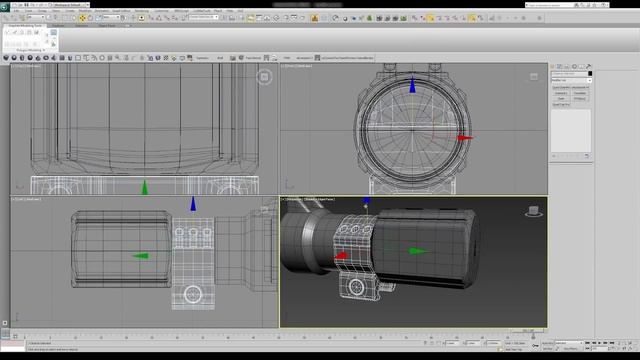Click the highlighted Graphite Modeling Tools ribbon icon
This screenshot has height=360, width=640.
[x=250, y=18]
